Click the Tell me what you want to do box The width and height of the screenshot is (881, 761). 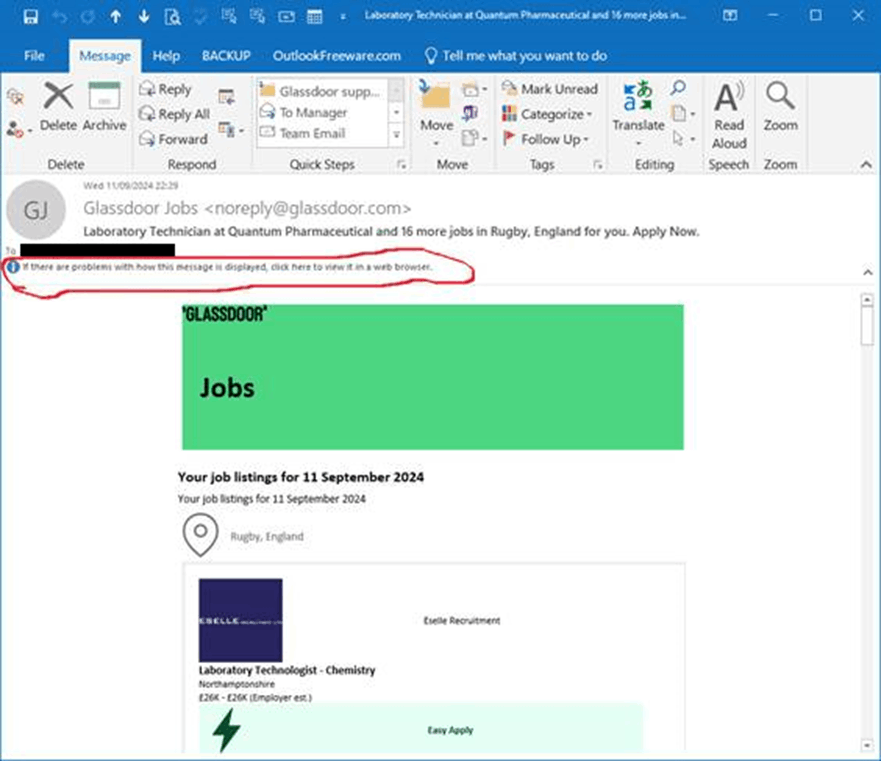tap(516, 56)
